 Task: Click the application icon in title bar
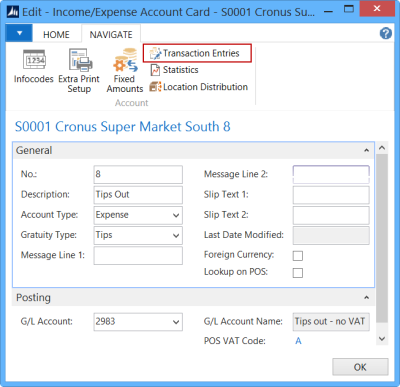(x=13, y=12)
